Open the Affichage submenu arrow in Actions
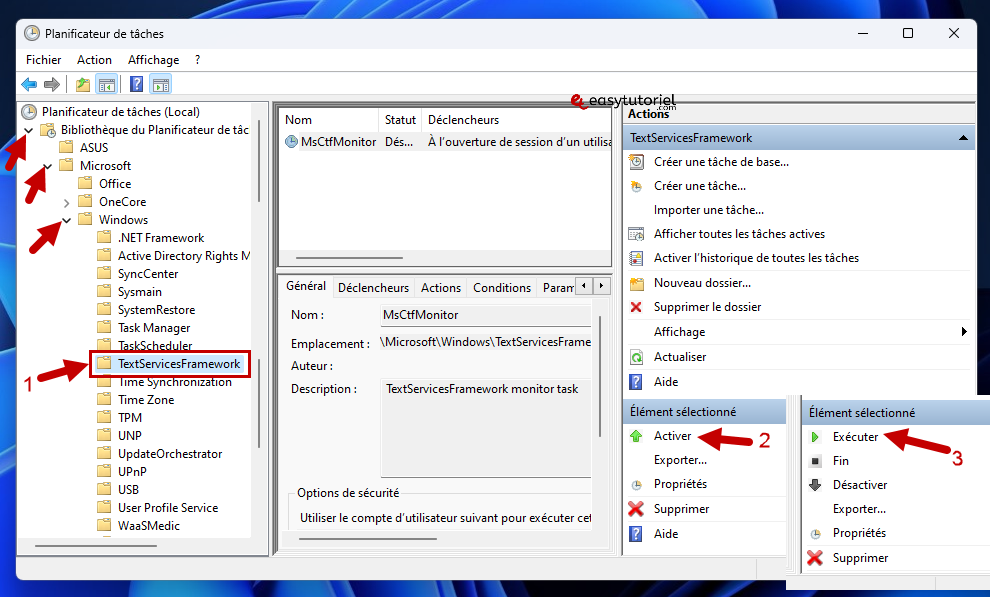The image size is (990, 597). [964, 332]
